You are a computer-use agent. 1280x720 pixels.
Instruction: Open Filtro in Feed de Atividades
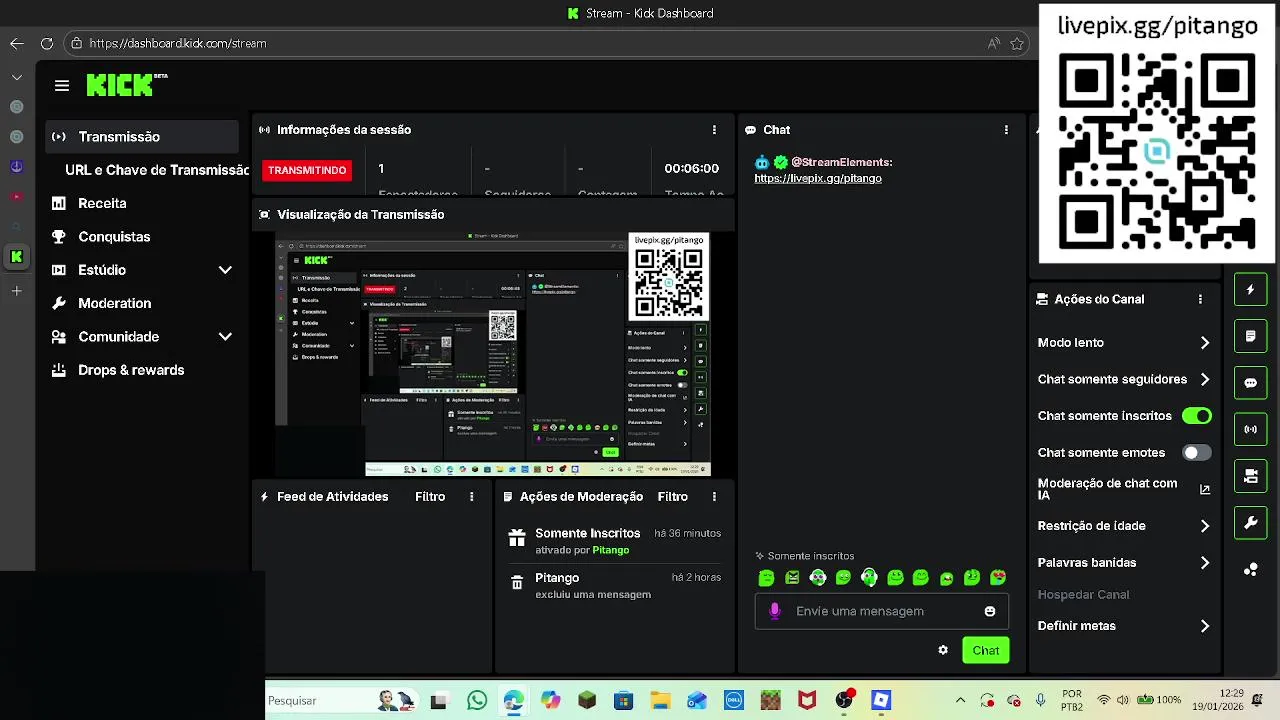(430, 497)
